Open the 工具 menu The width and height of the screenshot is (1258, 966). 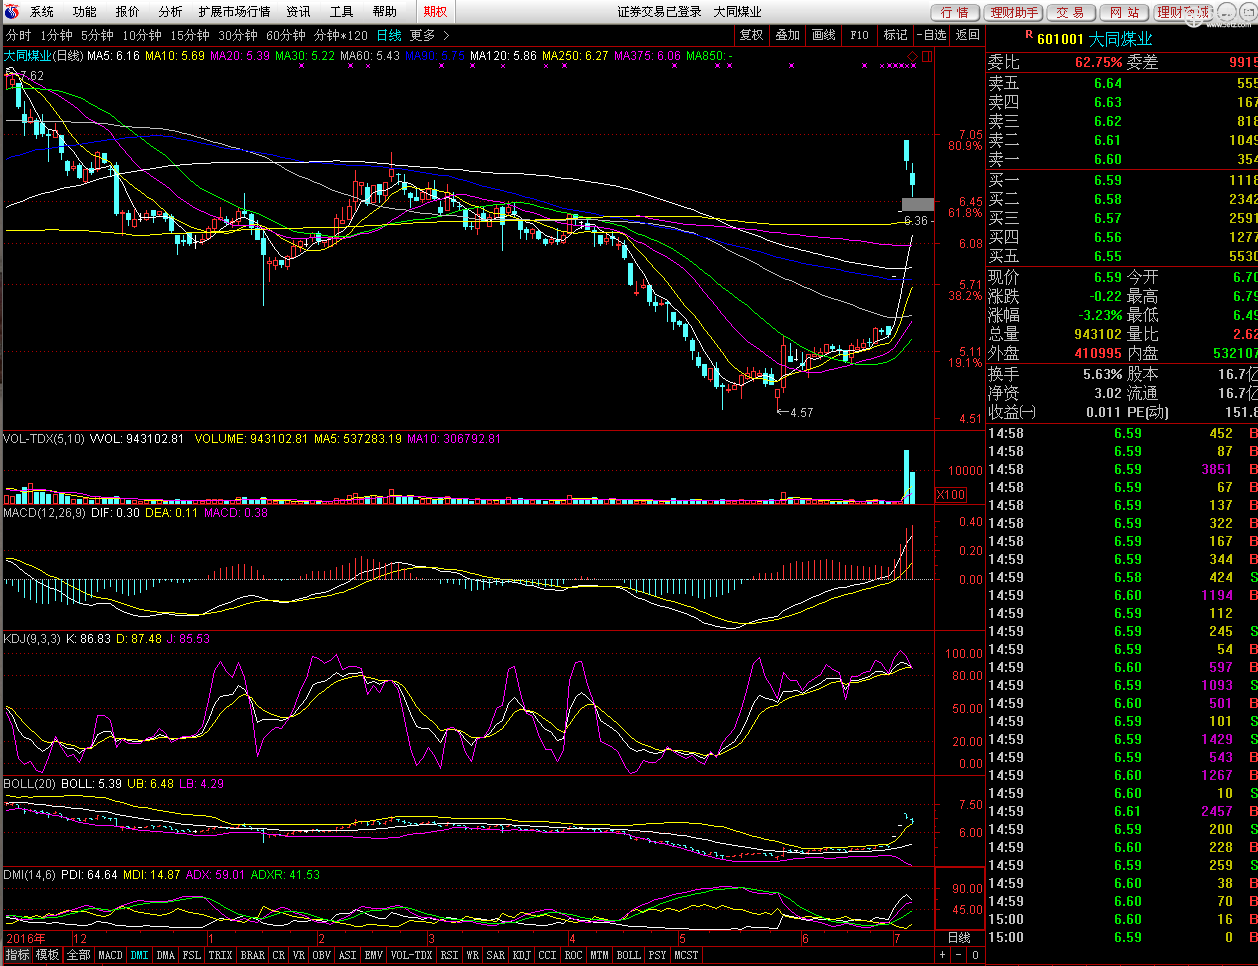tap(341, 12)
